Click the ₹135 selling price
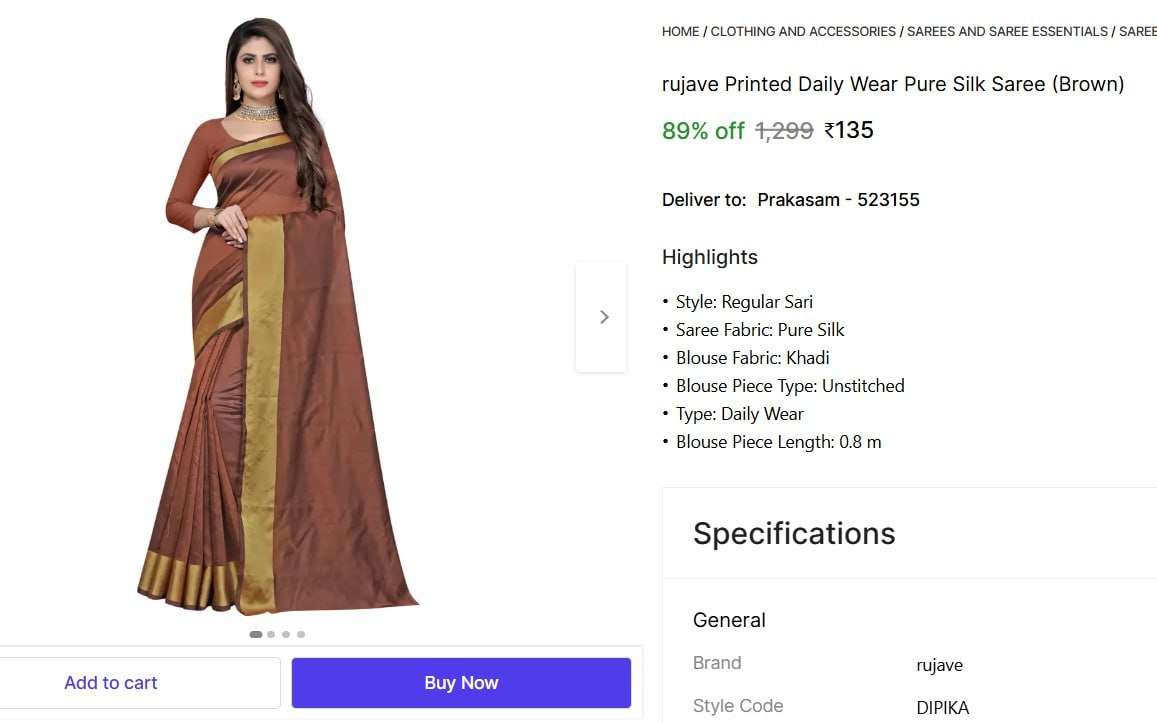 (x=849, y=131)
